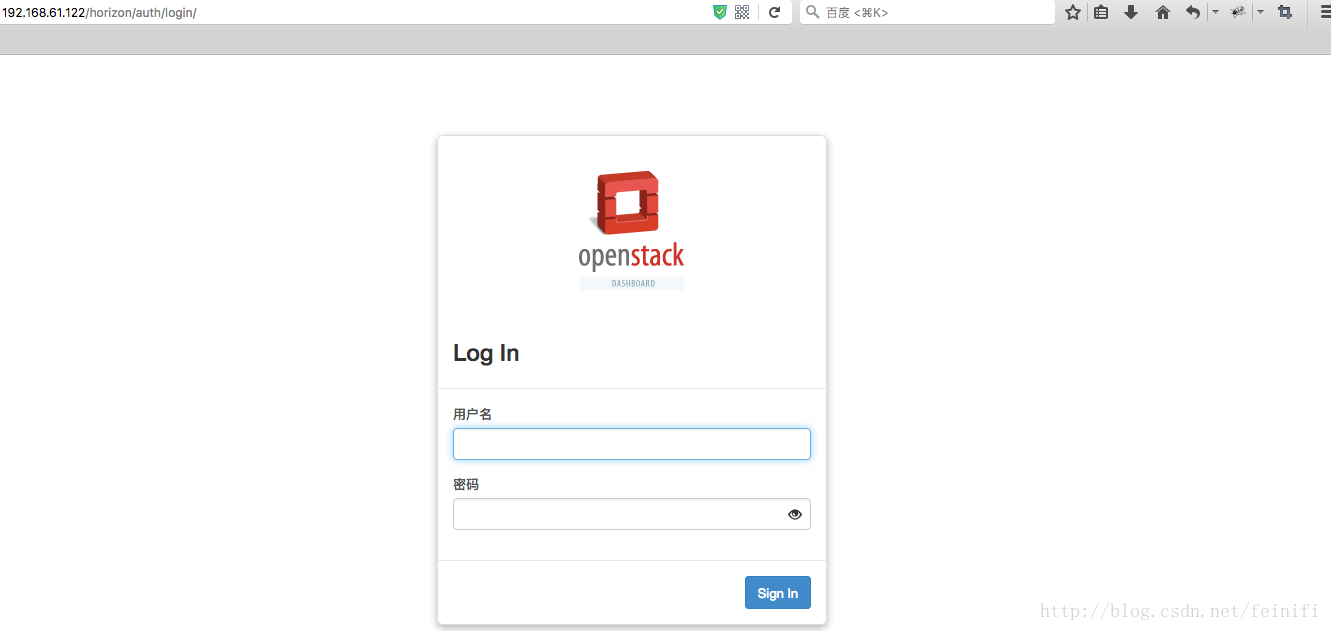Click the Sign In button
Image resolution: width=1331 pixels, height=631 pixels.
(x=778, y=593)
